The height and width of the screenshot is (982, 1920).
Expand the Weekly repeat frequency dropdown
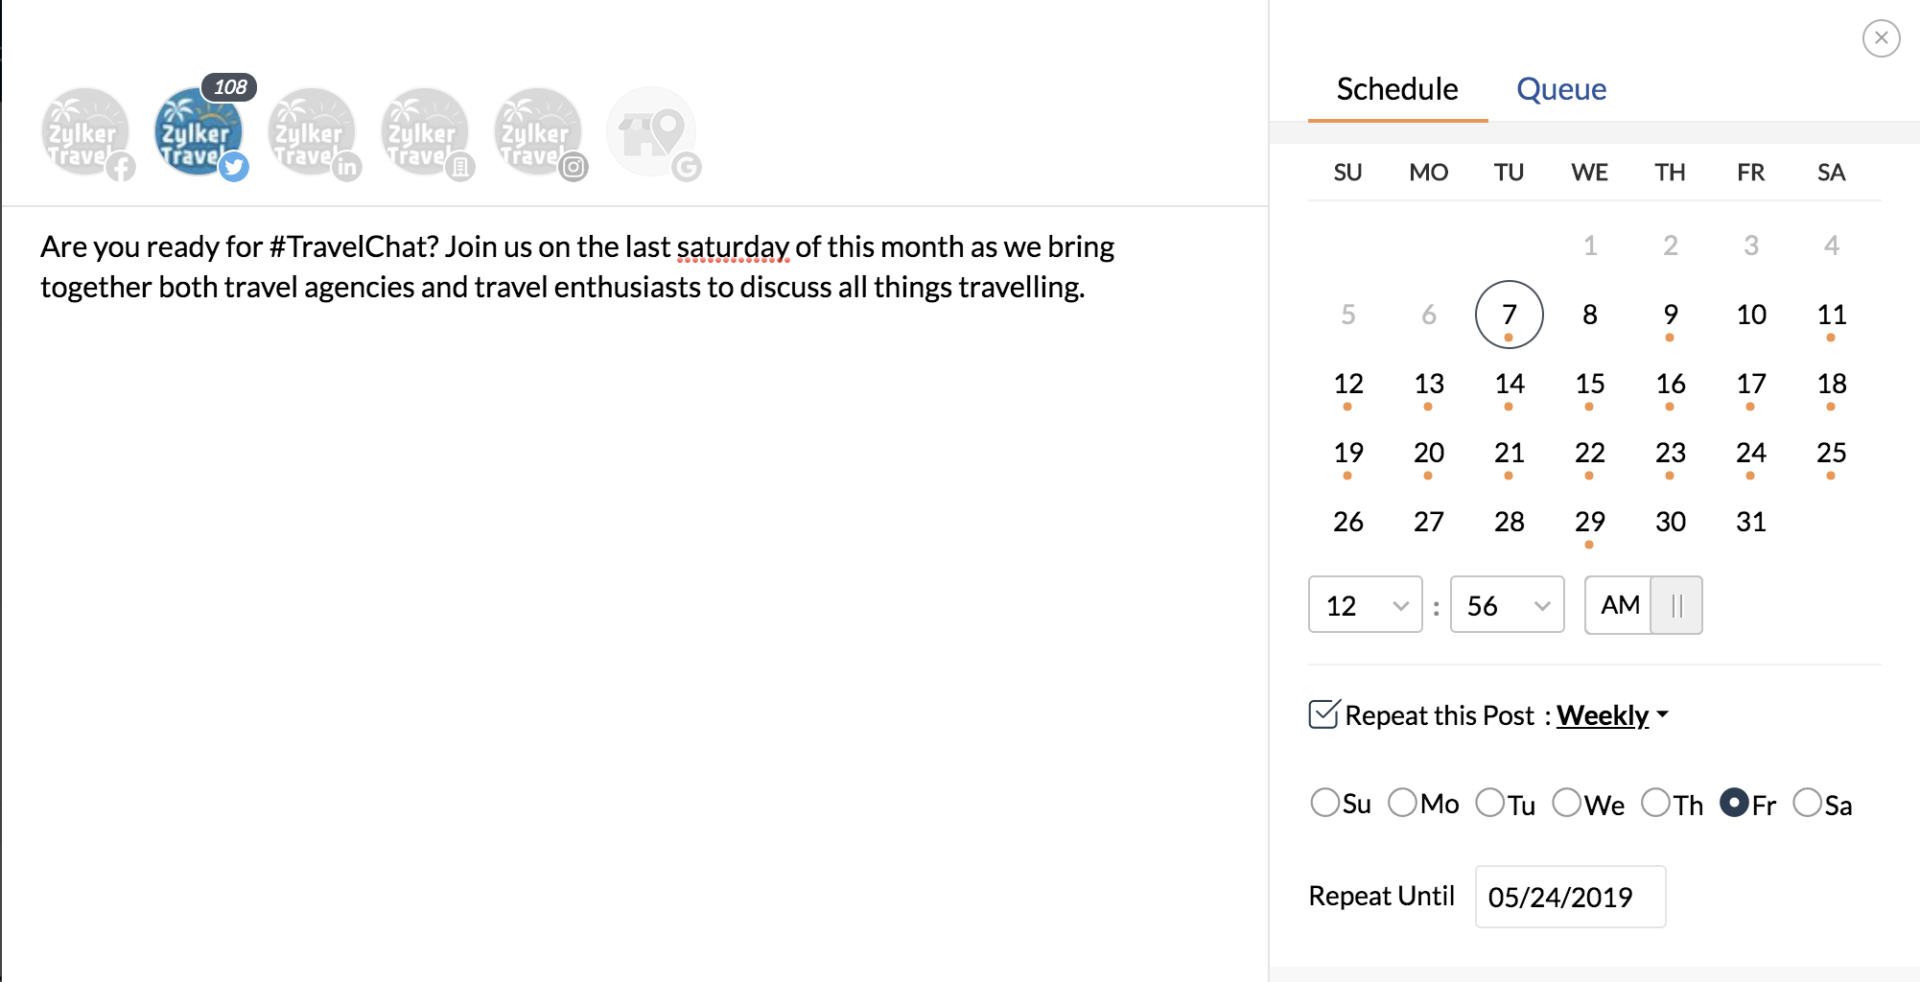click(1612, 716)
